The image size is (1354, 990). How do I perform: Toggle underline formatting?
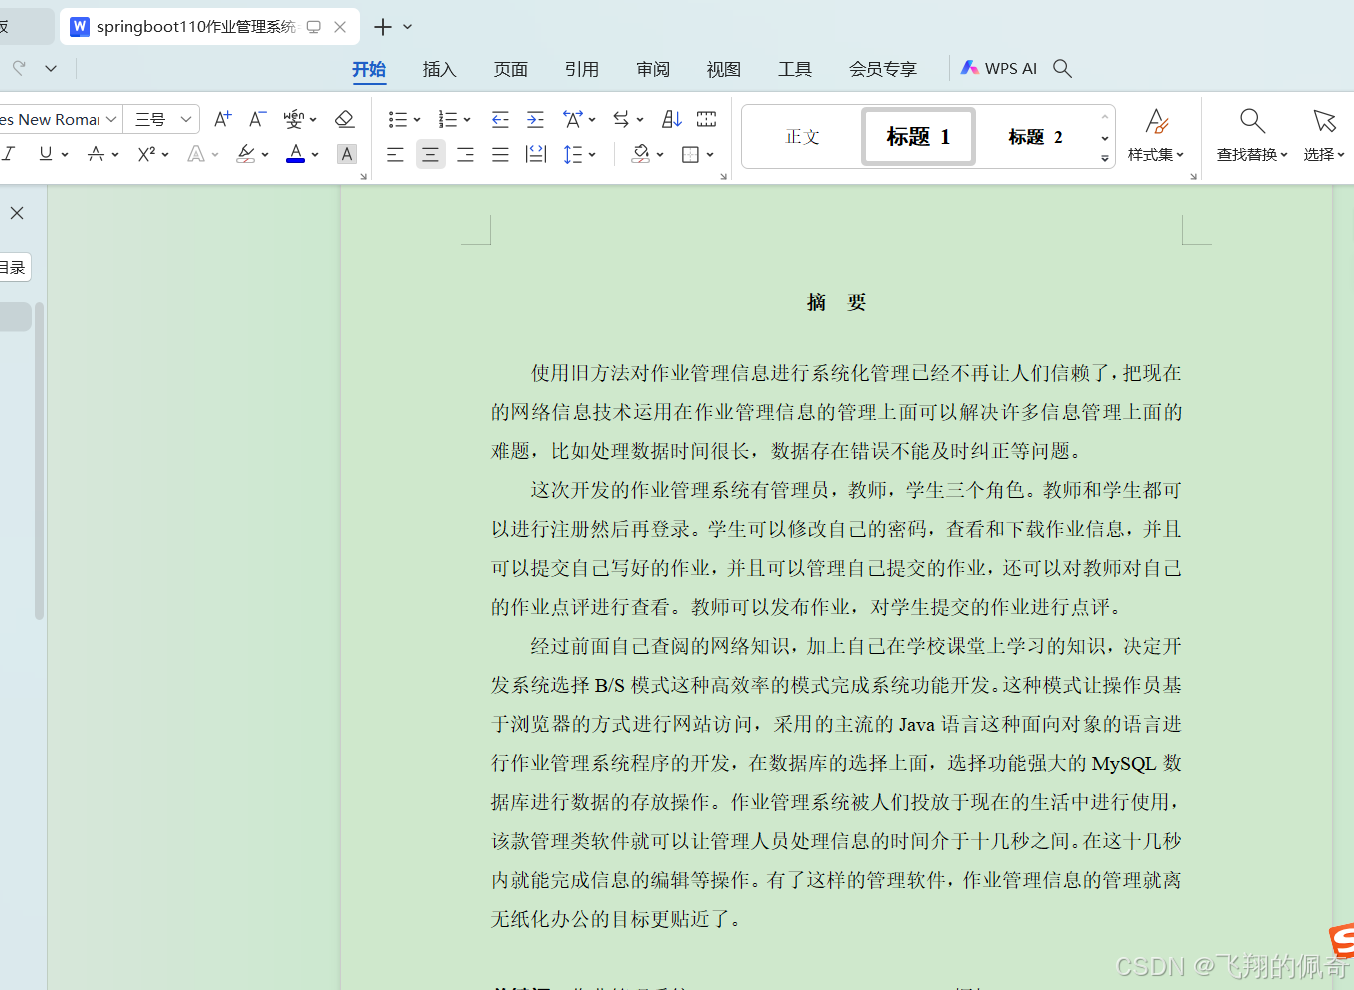46,153
